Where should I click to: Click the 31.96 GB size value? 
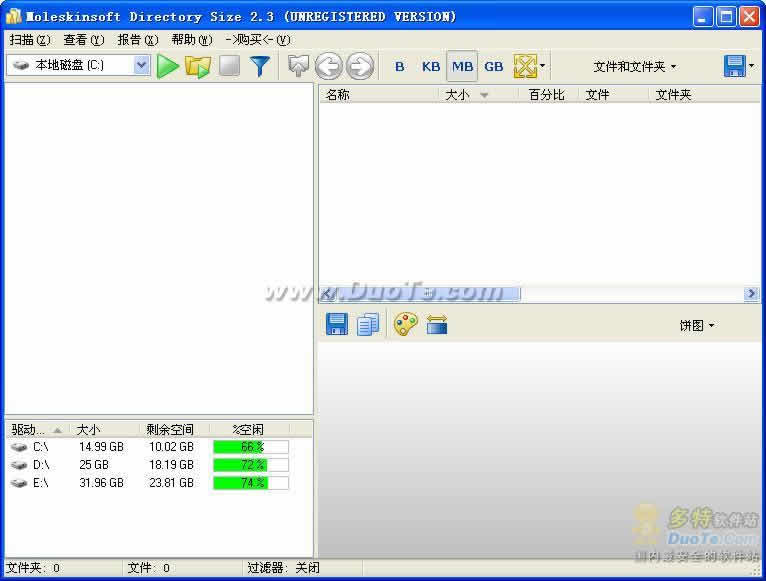tap(101, 483)
